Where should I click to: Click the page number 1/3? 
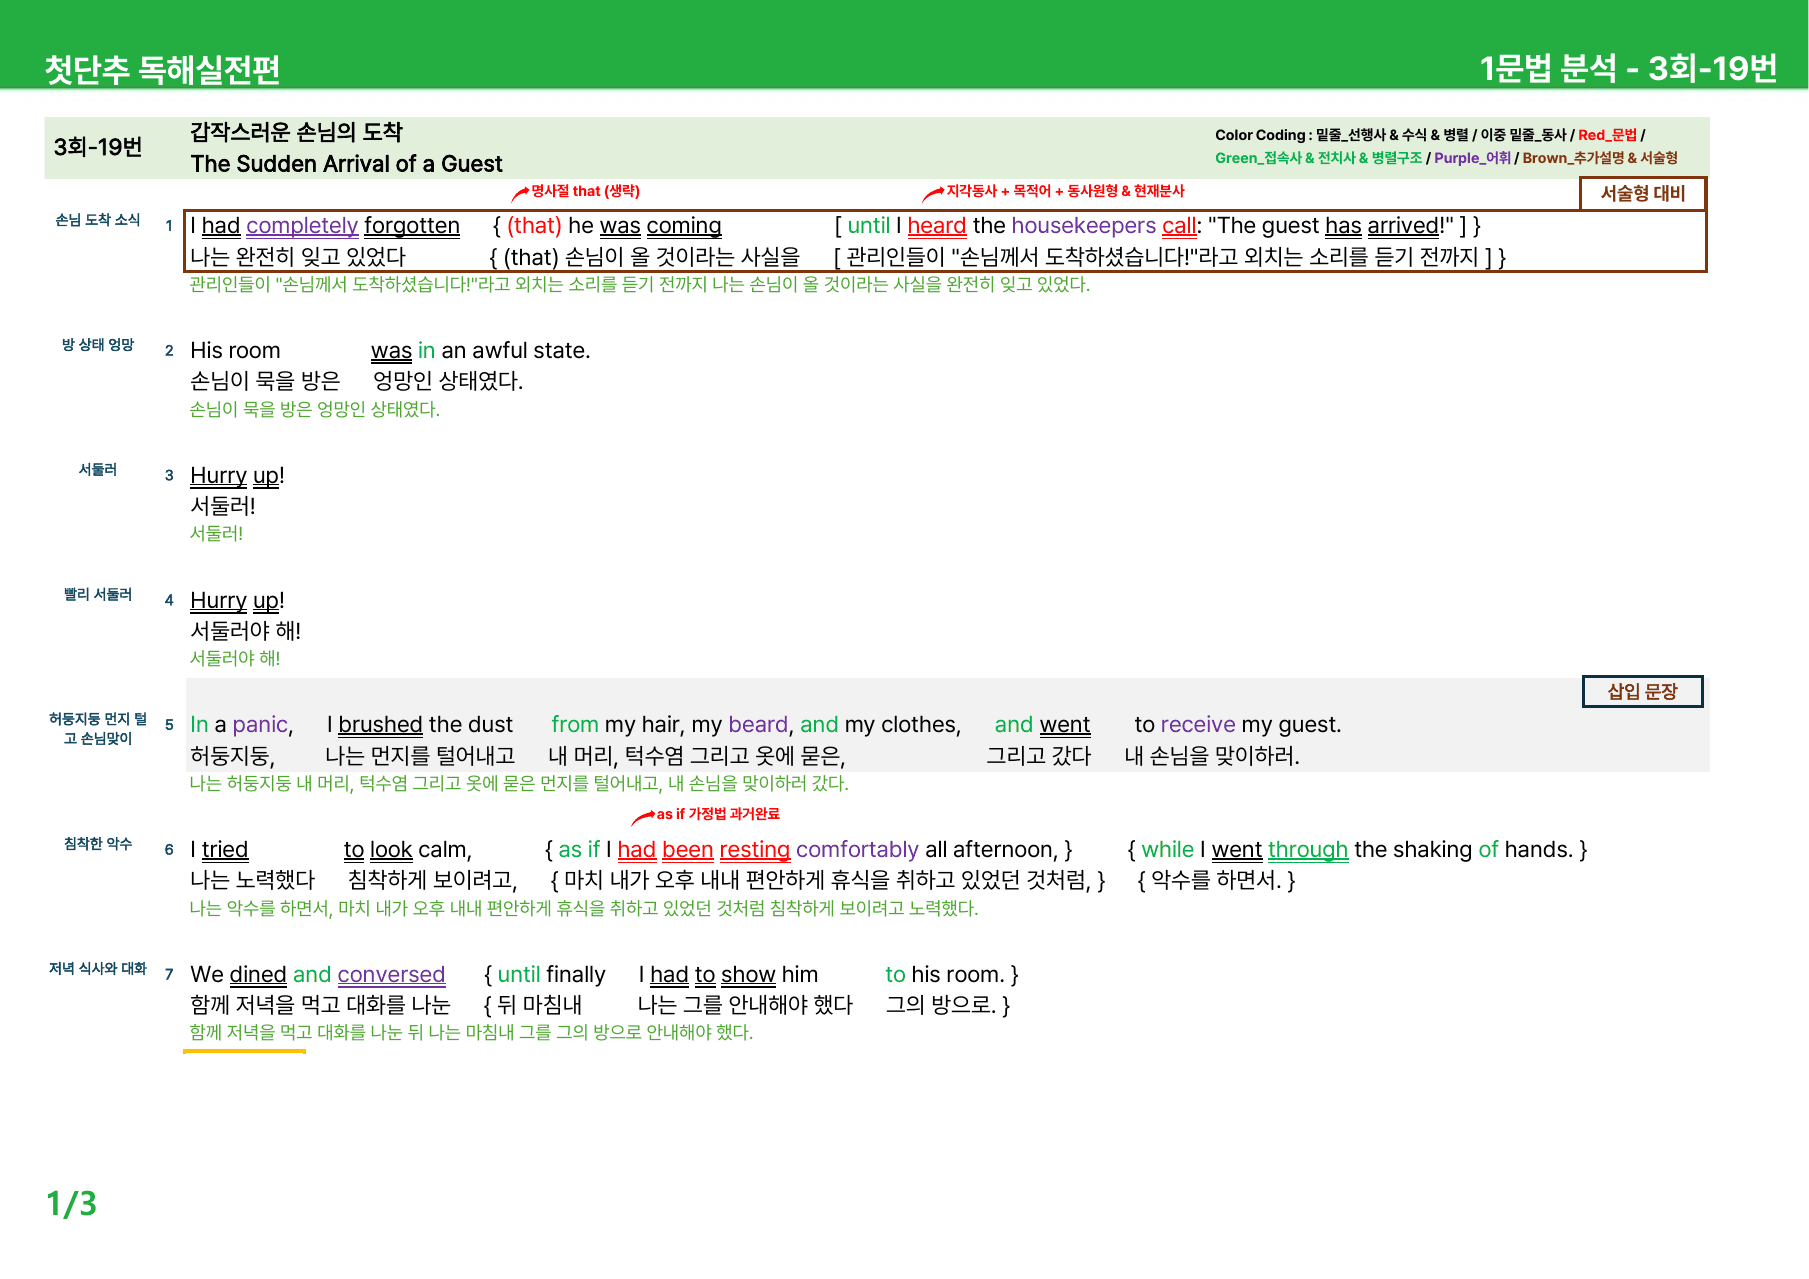click(x=72, y=1204)
